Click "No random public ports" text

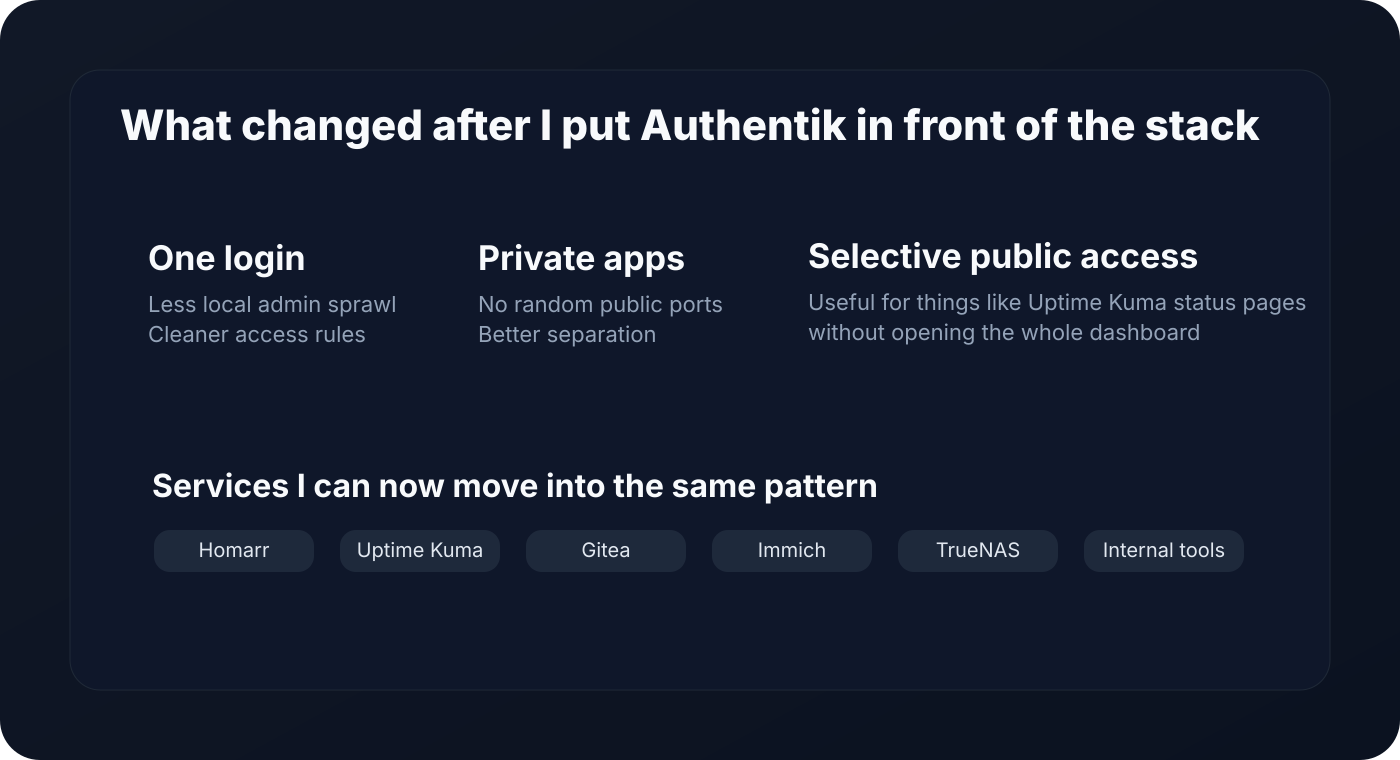pyautogui.click(x=600, y=305)
